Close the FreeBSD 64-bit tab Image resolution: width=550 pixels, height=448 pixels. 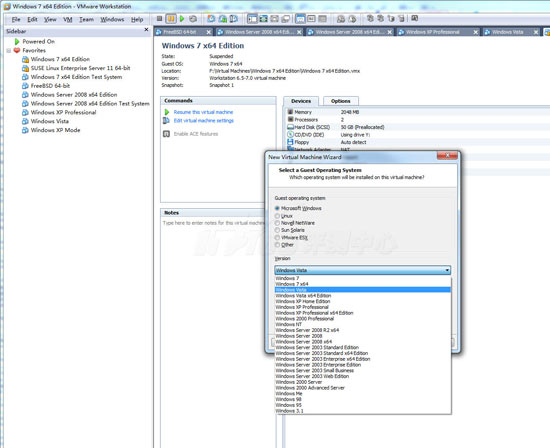(x=209, y=32)
